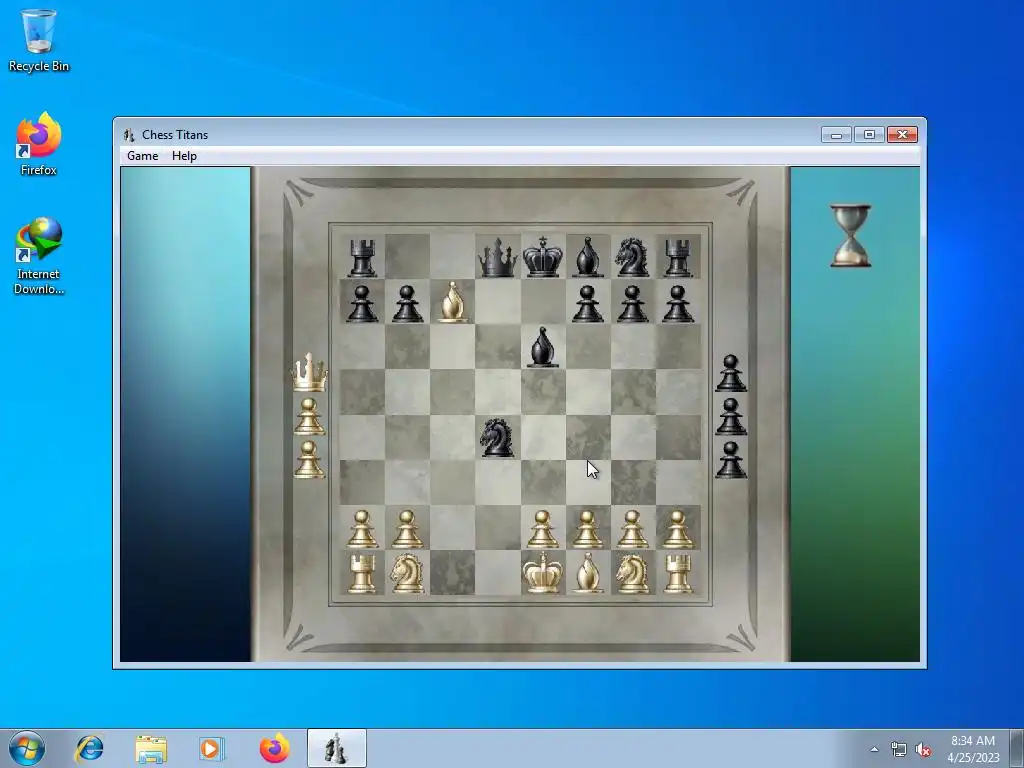Select the black queen on d8

pos(498,258)
